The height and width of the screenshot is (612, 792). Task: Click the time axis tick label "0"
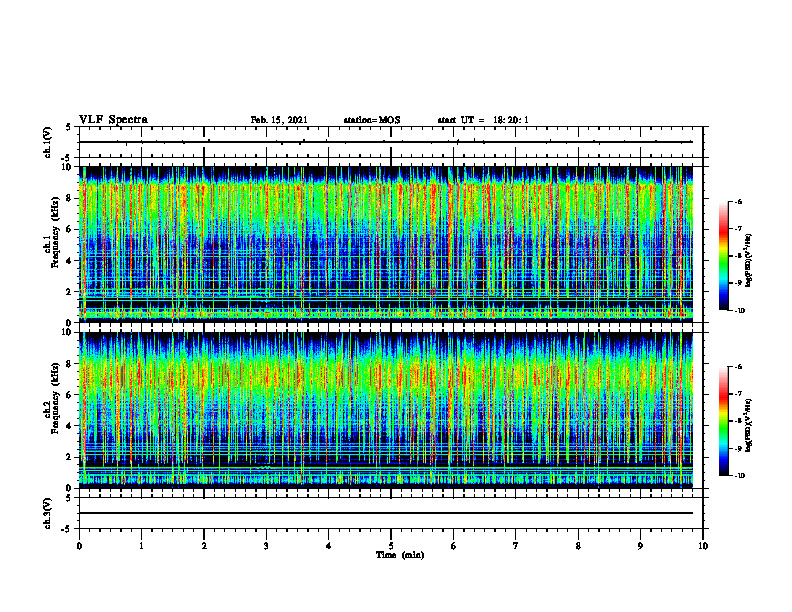pos(79,546)
